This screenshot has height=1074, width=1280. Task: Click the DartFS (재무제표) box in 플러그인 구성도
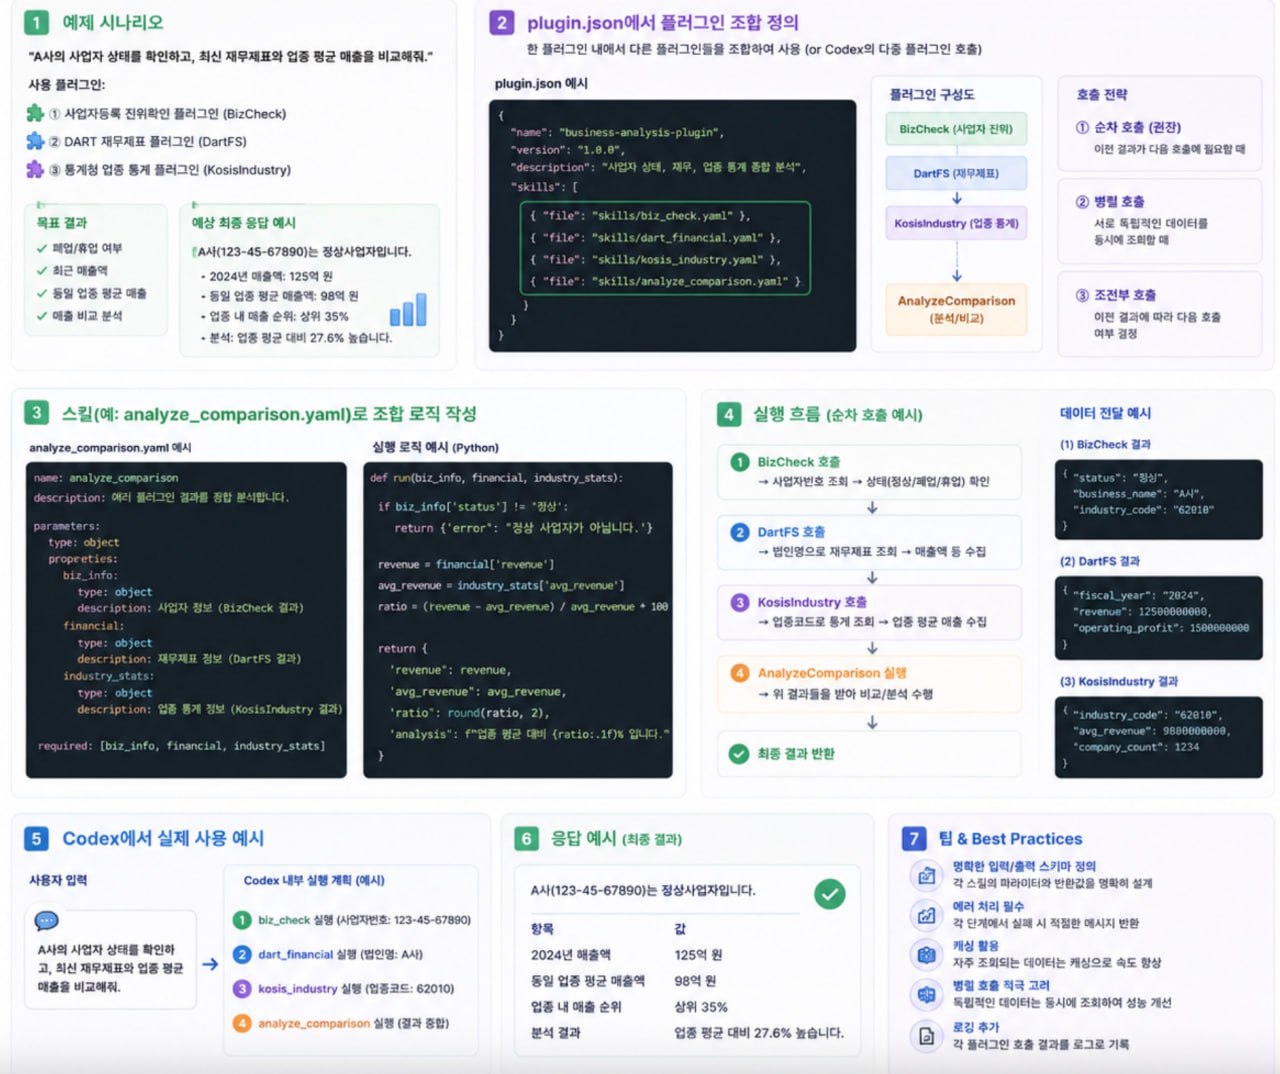pos(956,173)
